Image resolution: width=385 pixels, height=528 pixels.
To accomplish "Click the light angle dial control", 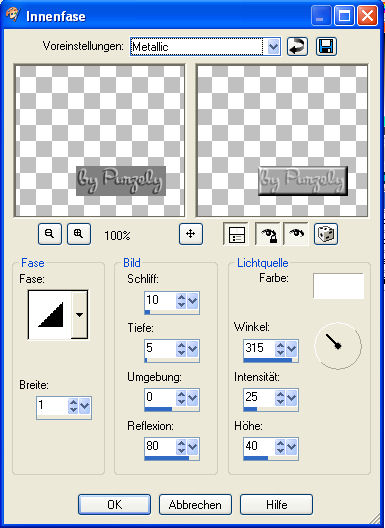I will coord(338,346).
